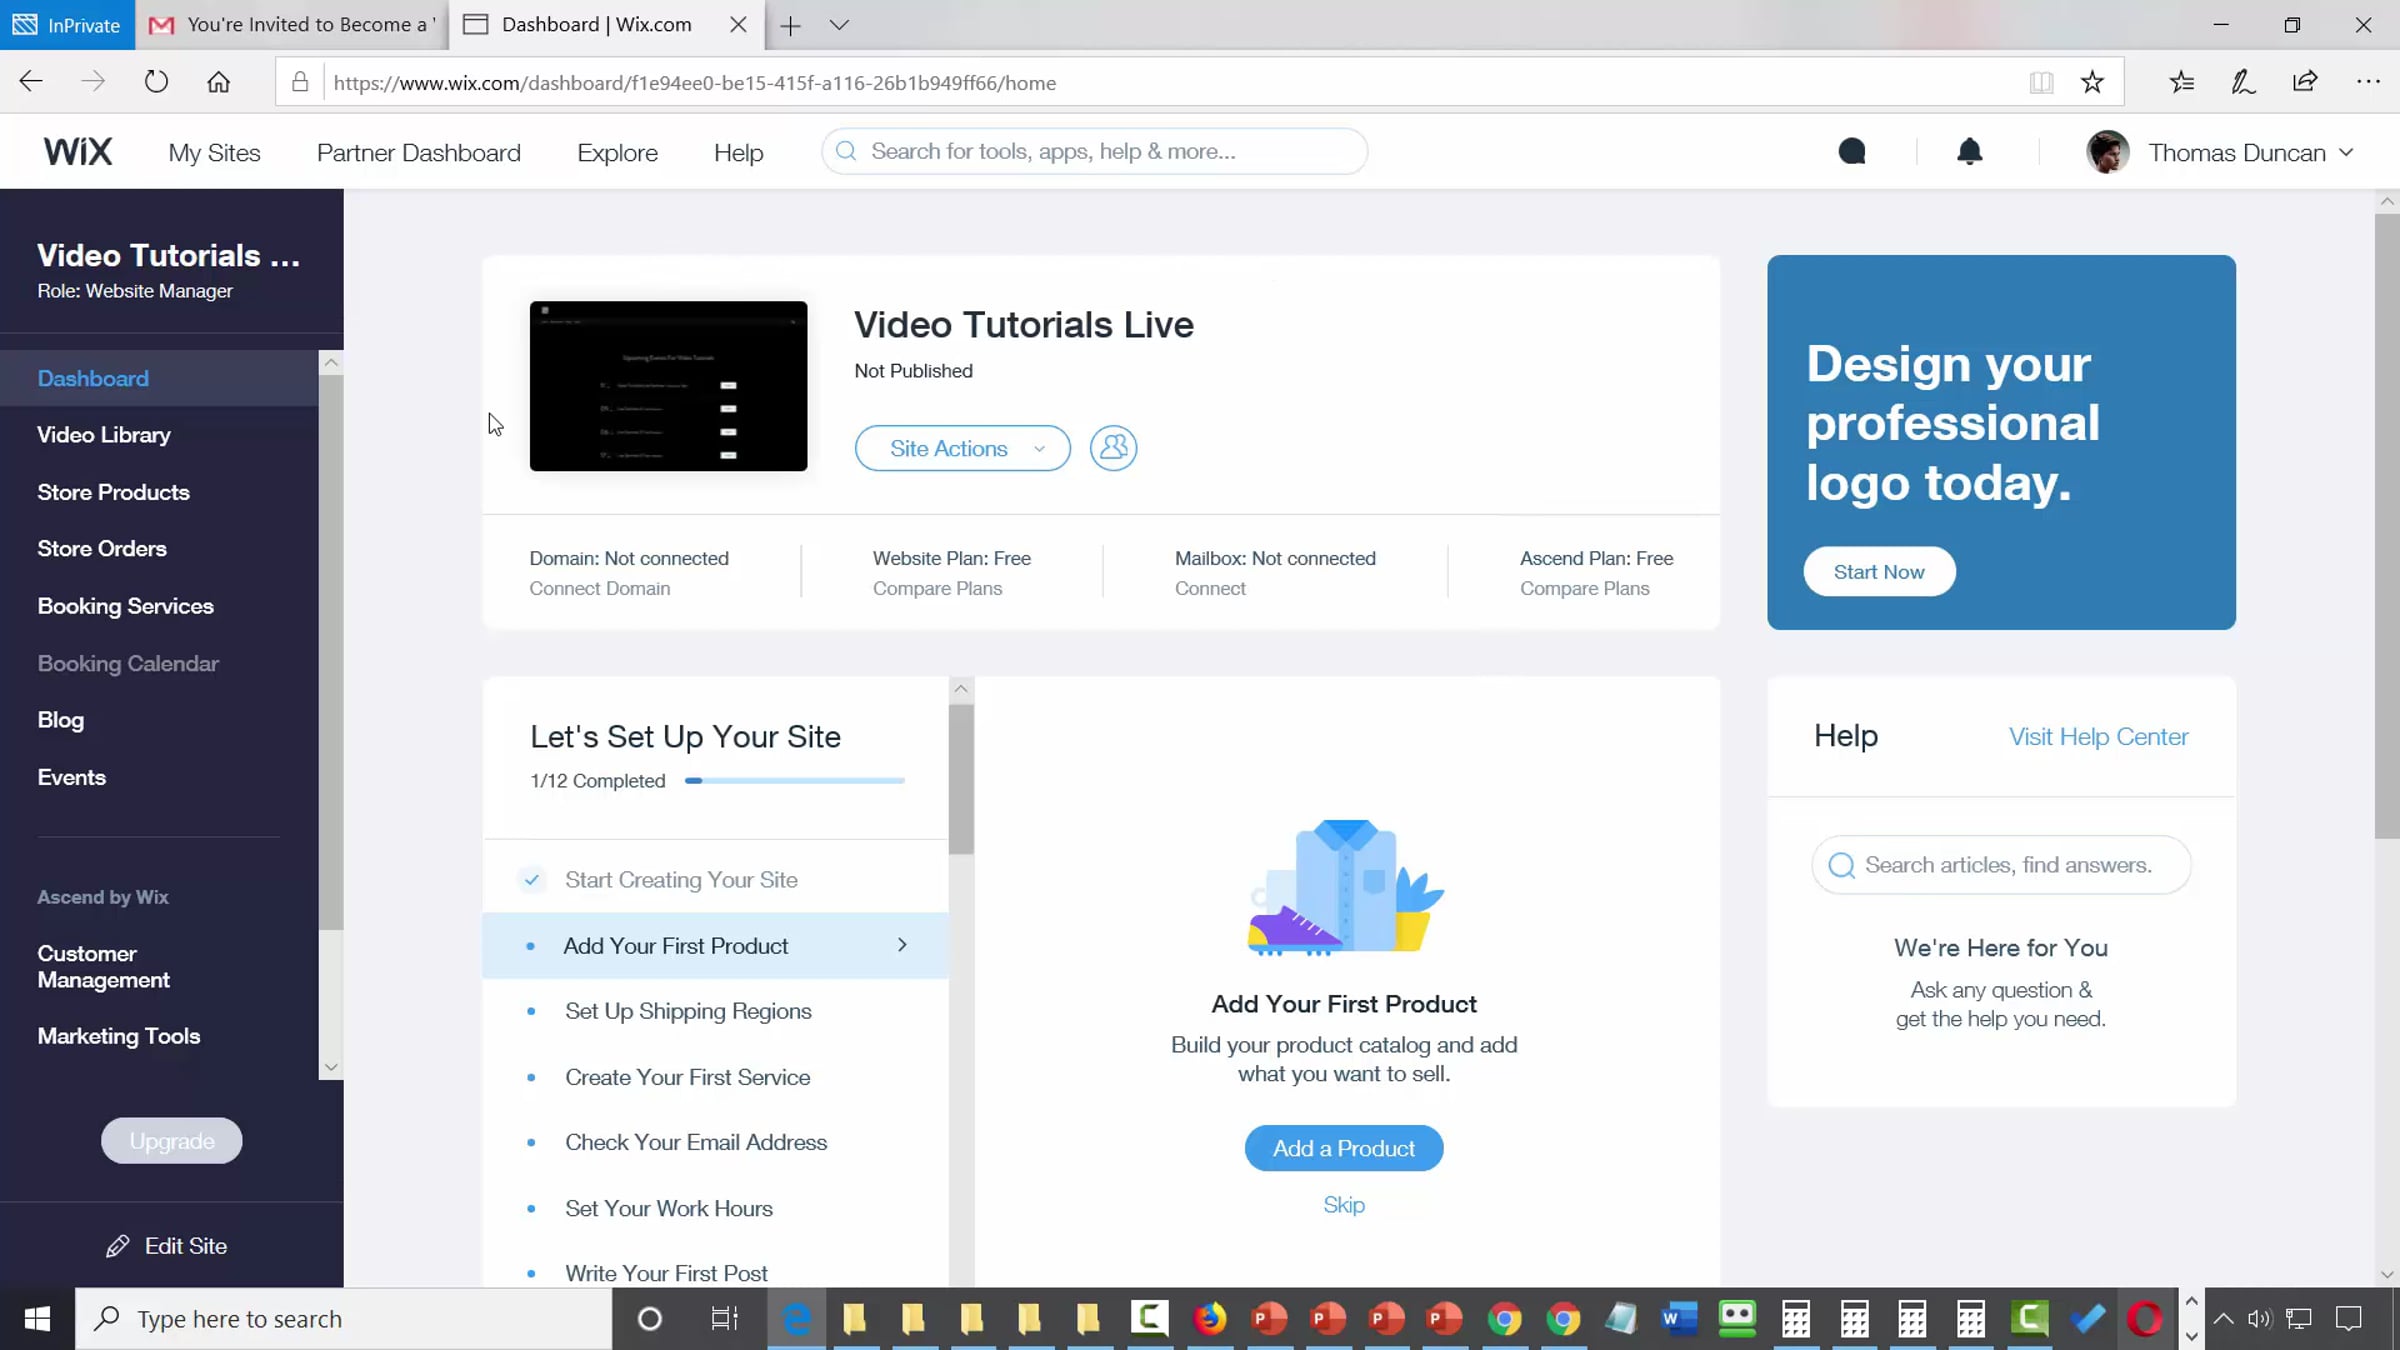Refresh the browser page
This screenshot has height=1350, width=2400.
point(156,82)
